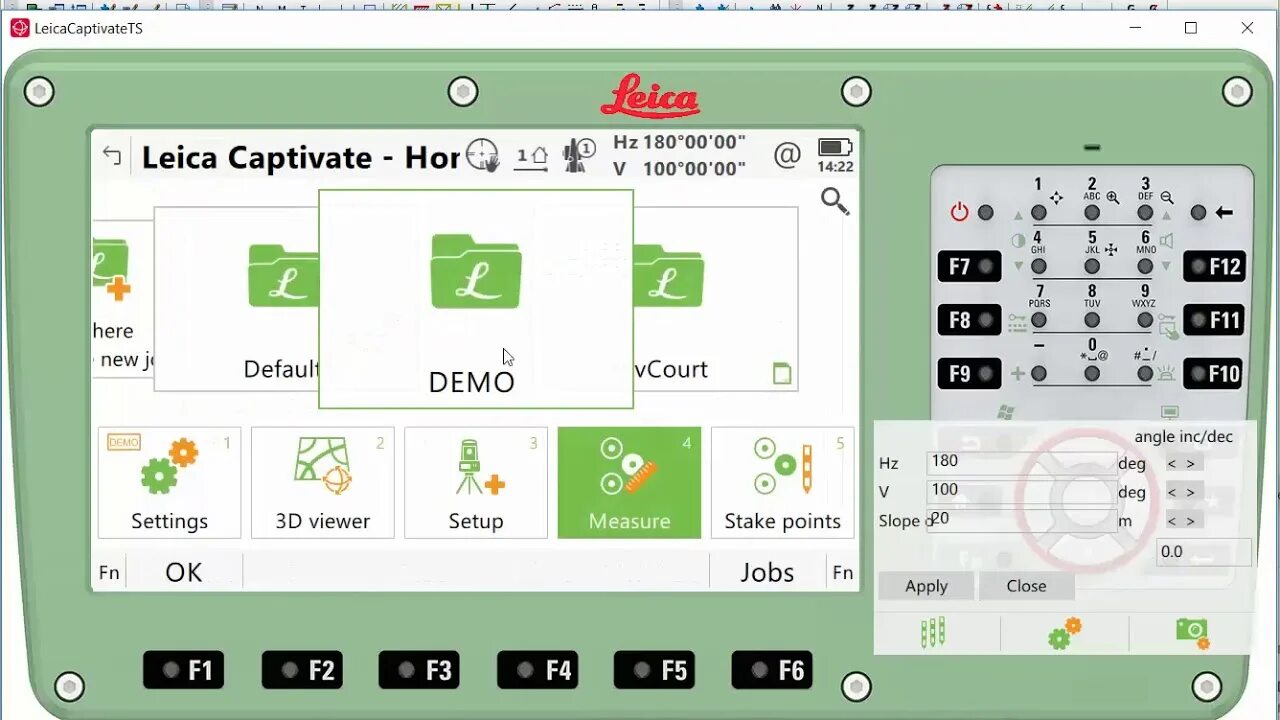Image resolution: width=1280 pixels, height=720 pixels.
Task: Tap keypad key 7 PQRS
Action: (x=1039, y=320)
